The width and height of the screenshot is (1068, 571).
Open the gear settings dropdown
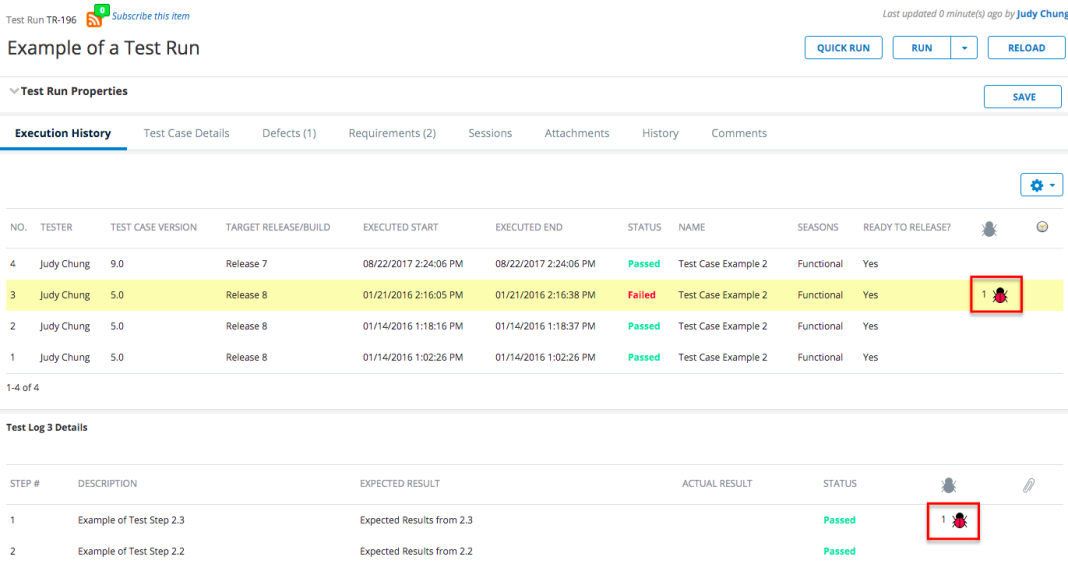click(1041, 185)
